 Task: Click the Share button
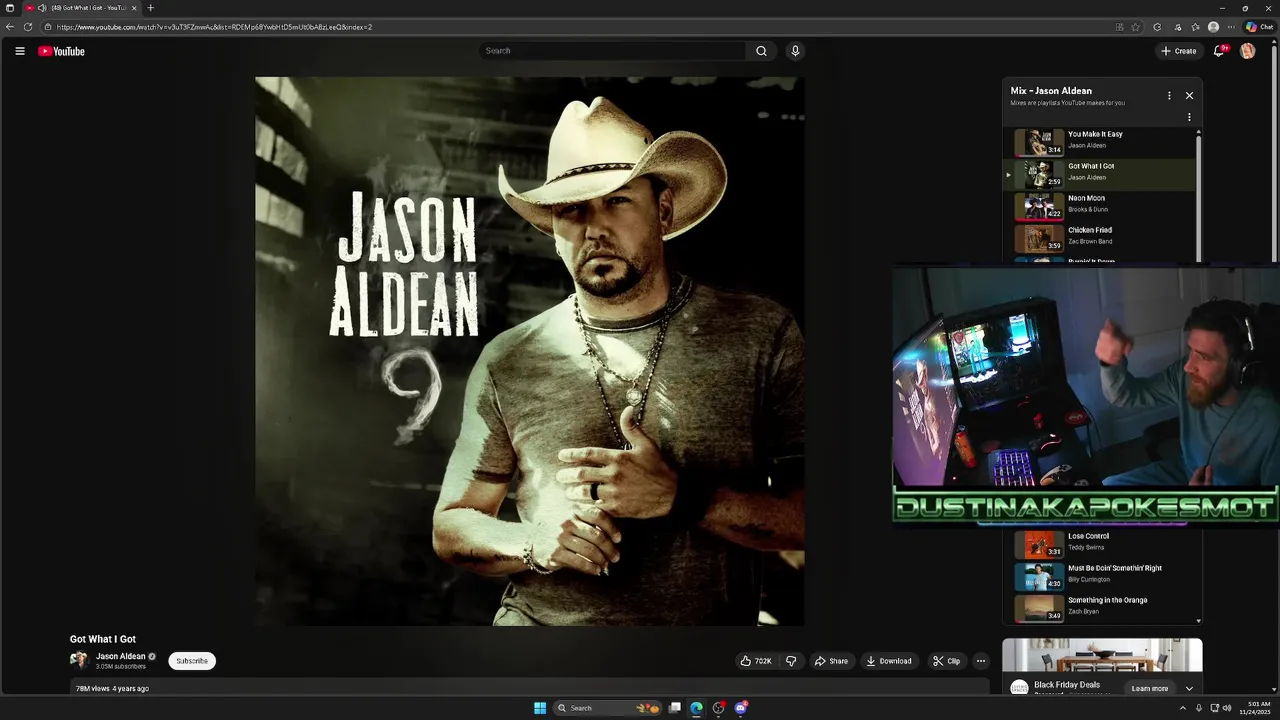point(831,661)
